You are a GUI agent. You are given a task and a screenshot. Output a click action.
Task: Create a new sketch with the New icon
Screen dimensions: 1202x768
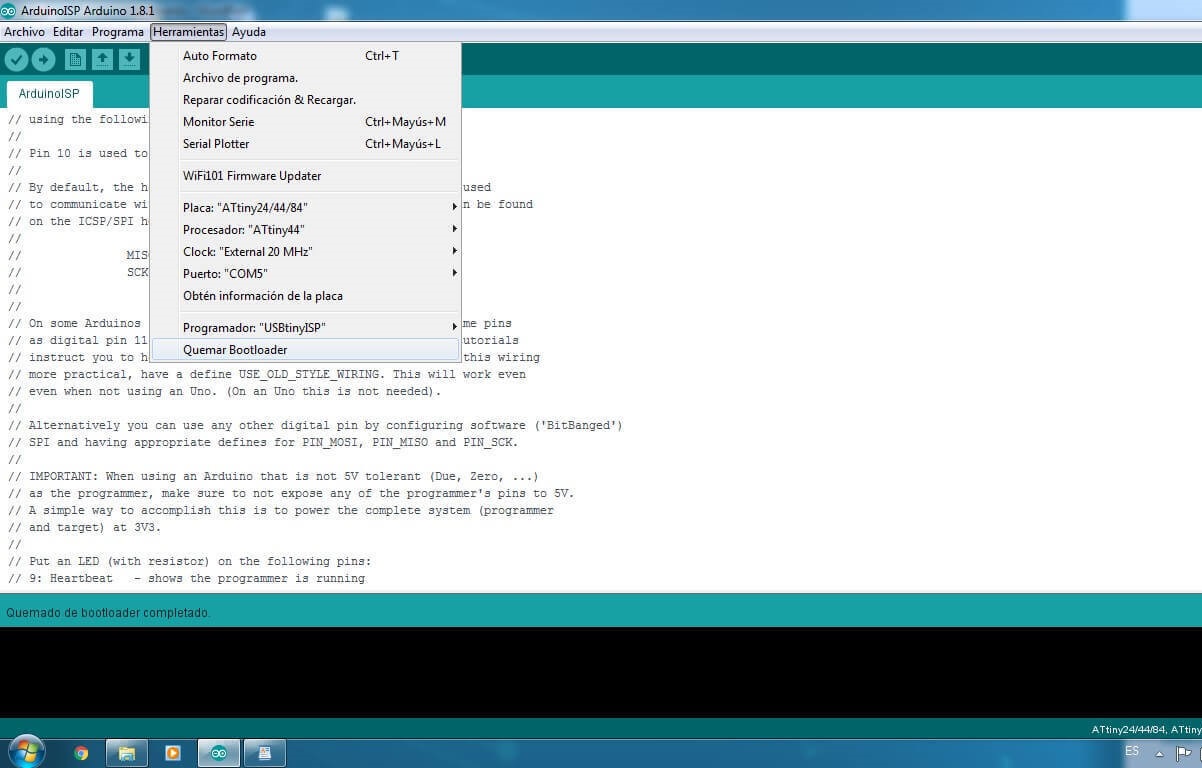coord(75,60)
